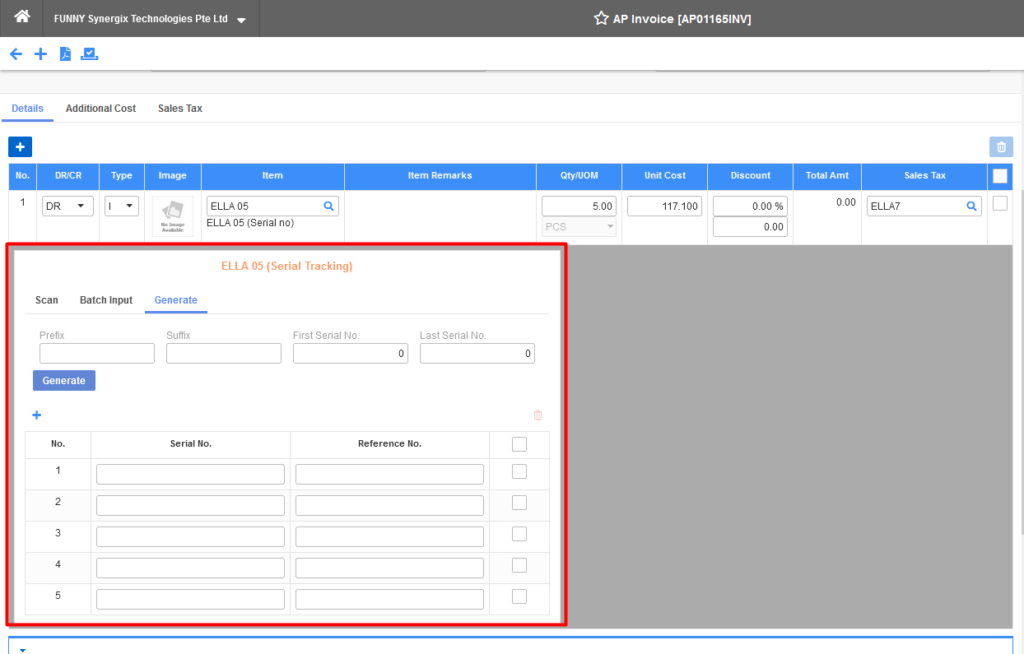Click the Generate button to create serial numbers
This screenshot has height=654, width=1024.
[63, 380]
